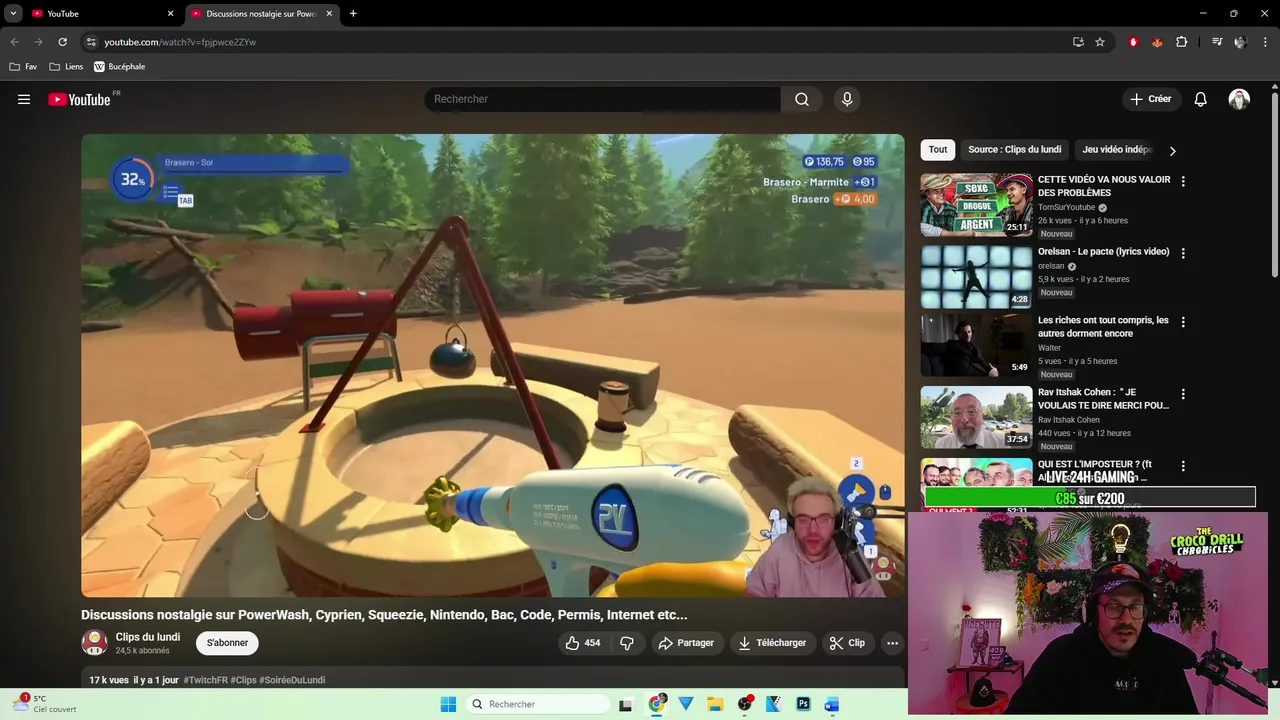The image size is (1280, 720).
Task: Click the PowerWash video player
Action: pos(493,365)
